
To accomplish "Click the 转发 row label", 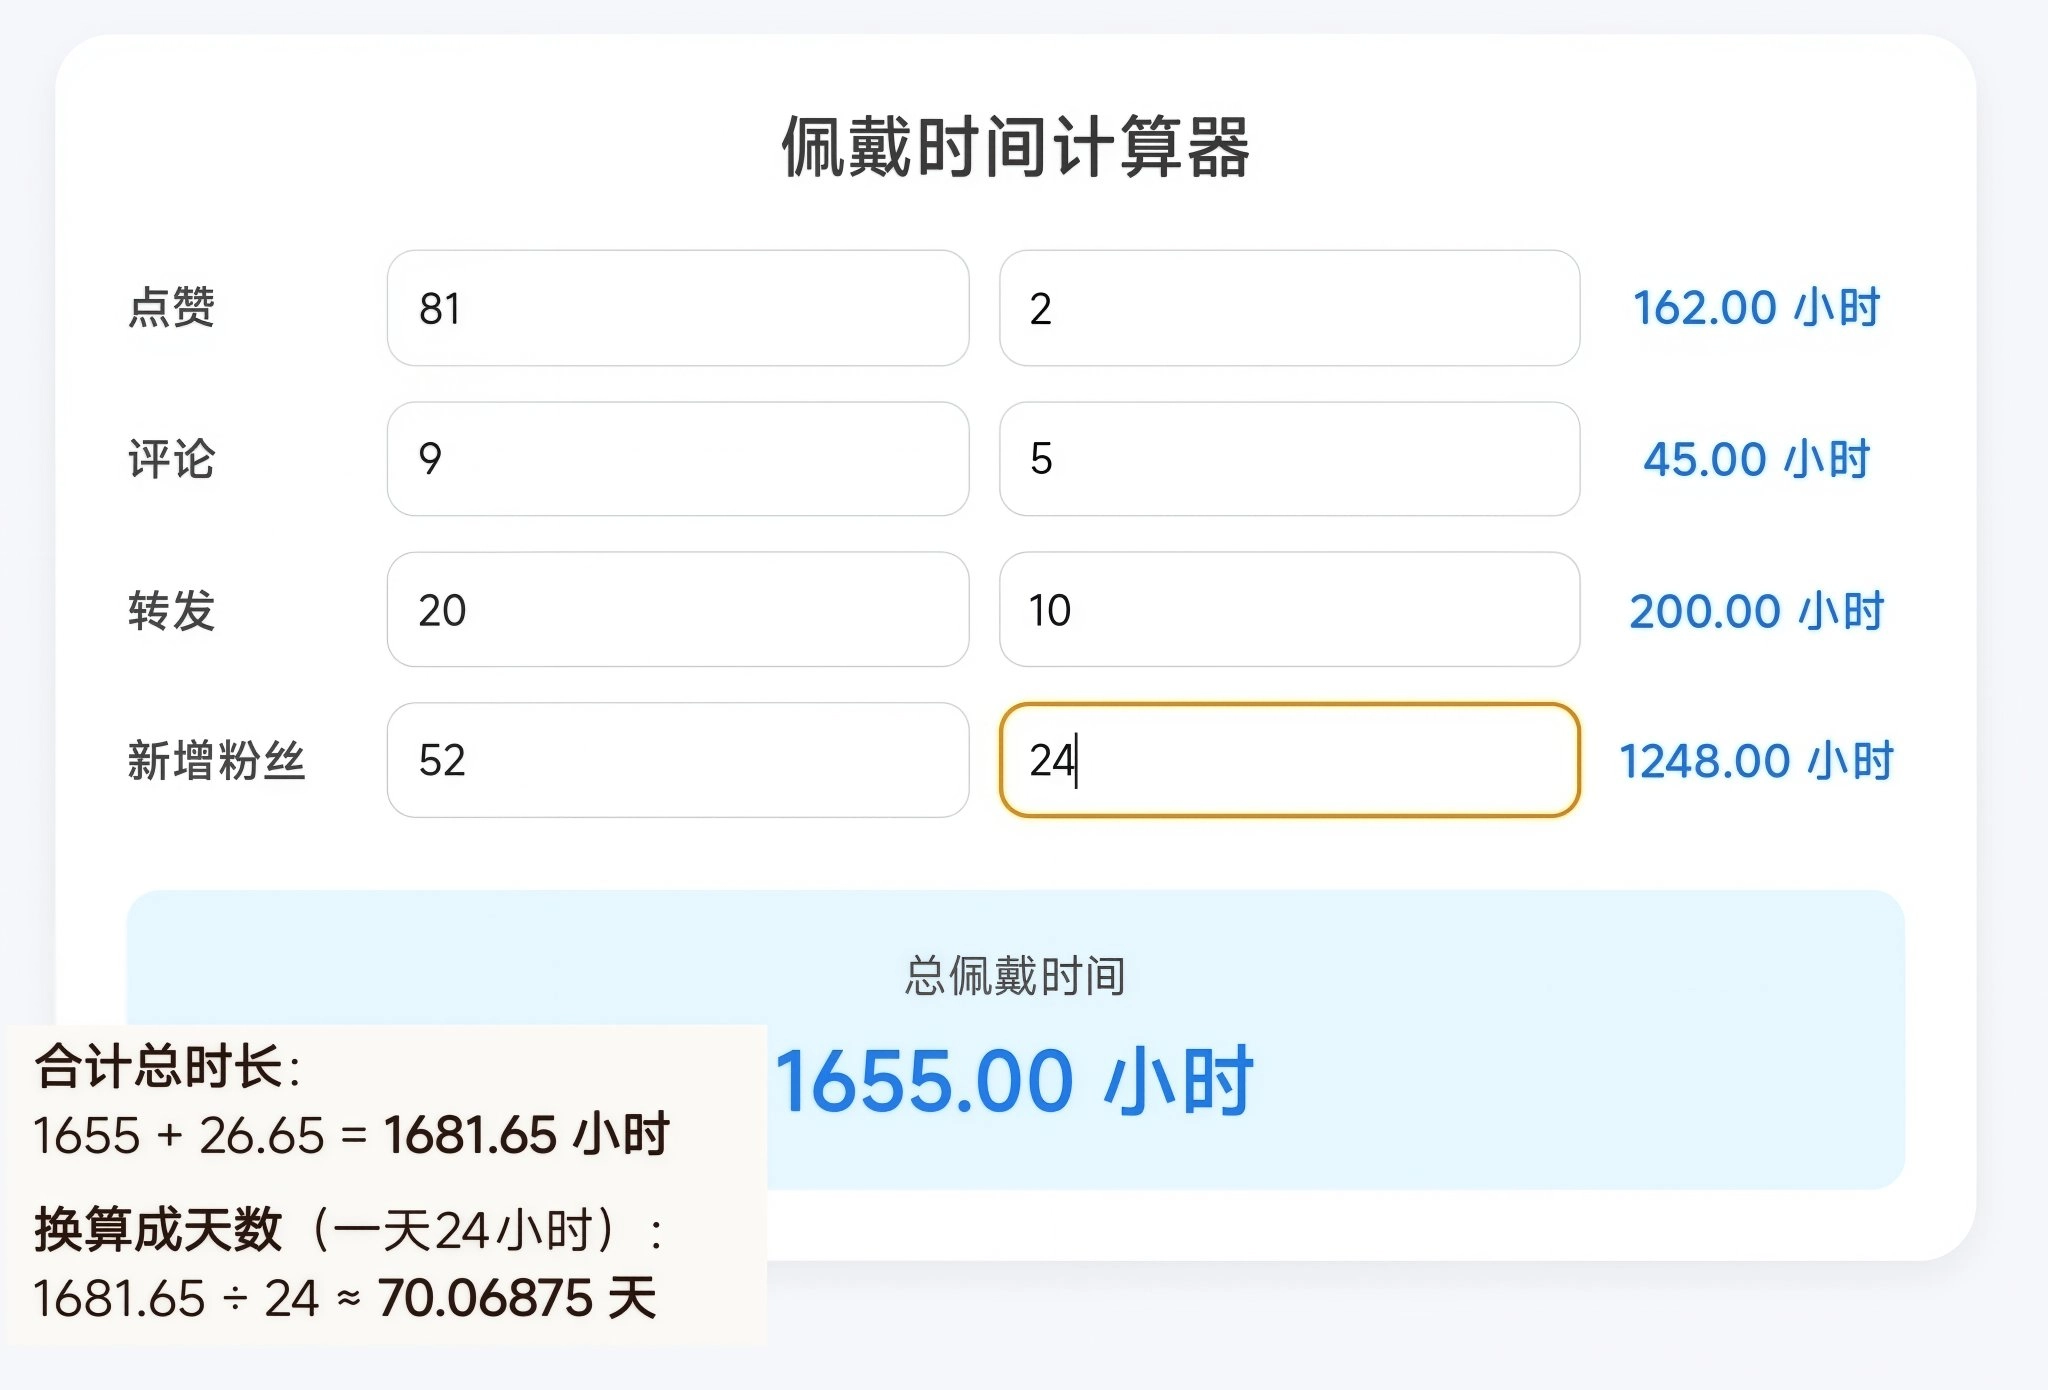I will pos(171,610).
